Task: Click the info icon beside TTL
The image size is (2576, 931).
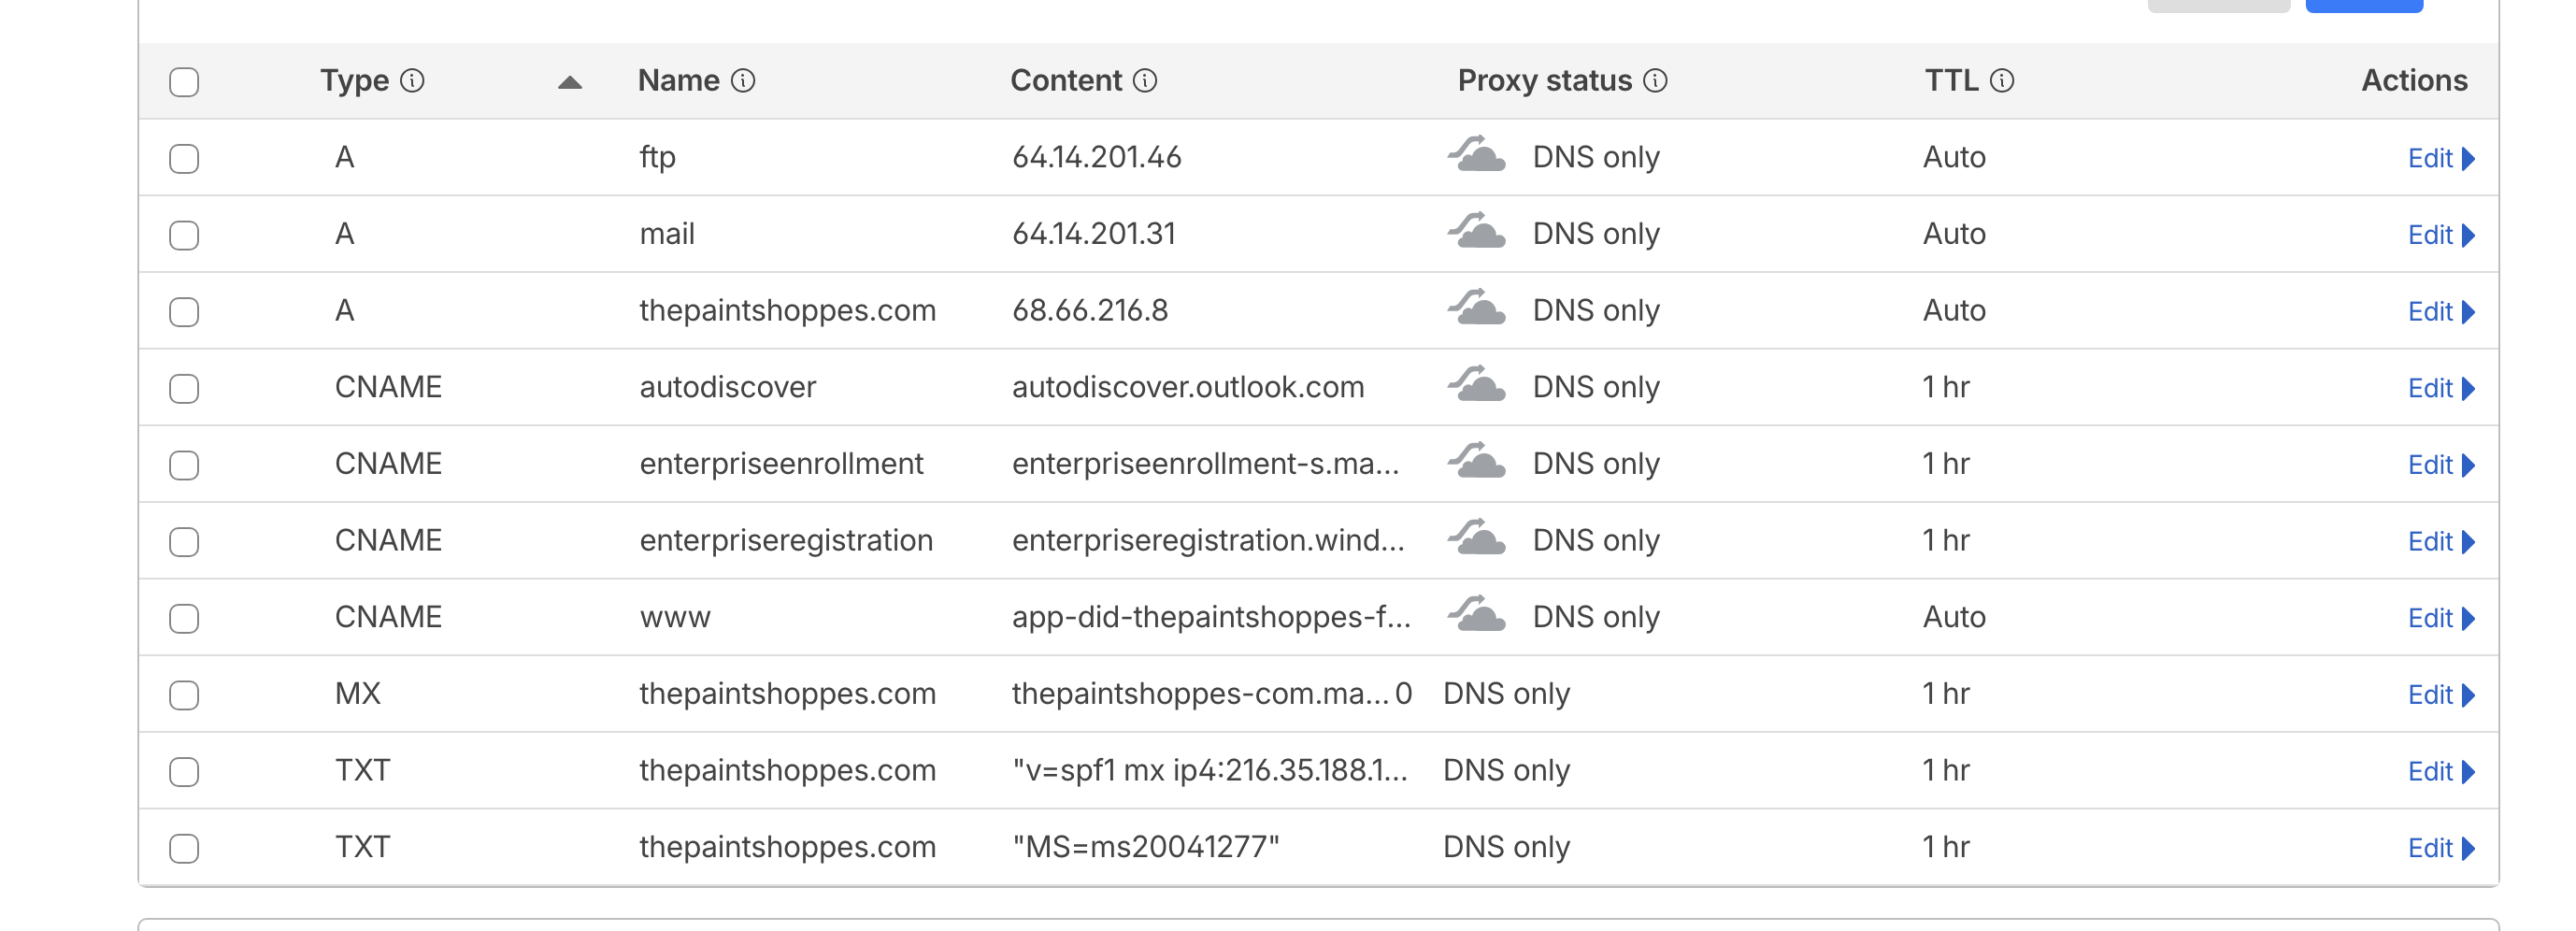Action: 2001,81
